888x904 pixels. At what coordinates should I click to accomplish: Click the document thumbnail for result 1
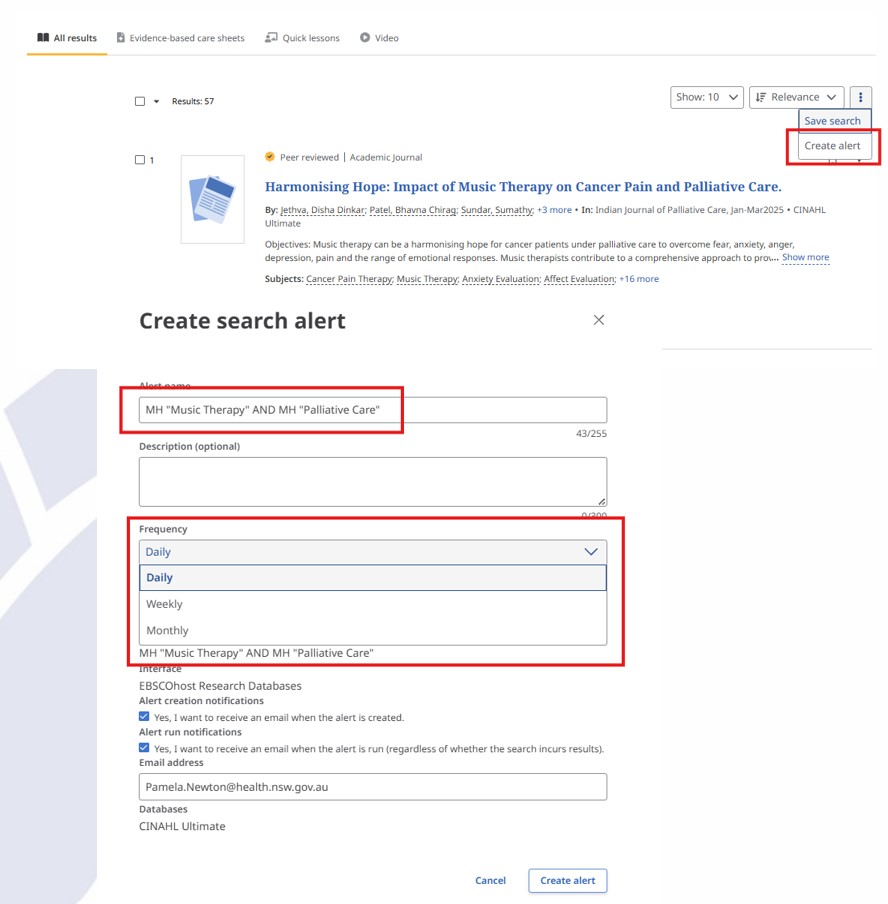tap(212, 199)
